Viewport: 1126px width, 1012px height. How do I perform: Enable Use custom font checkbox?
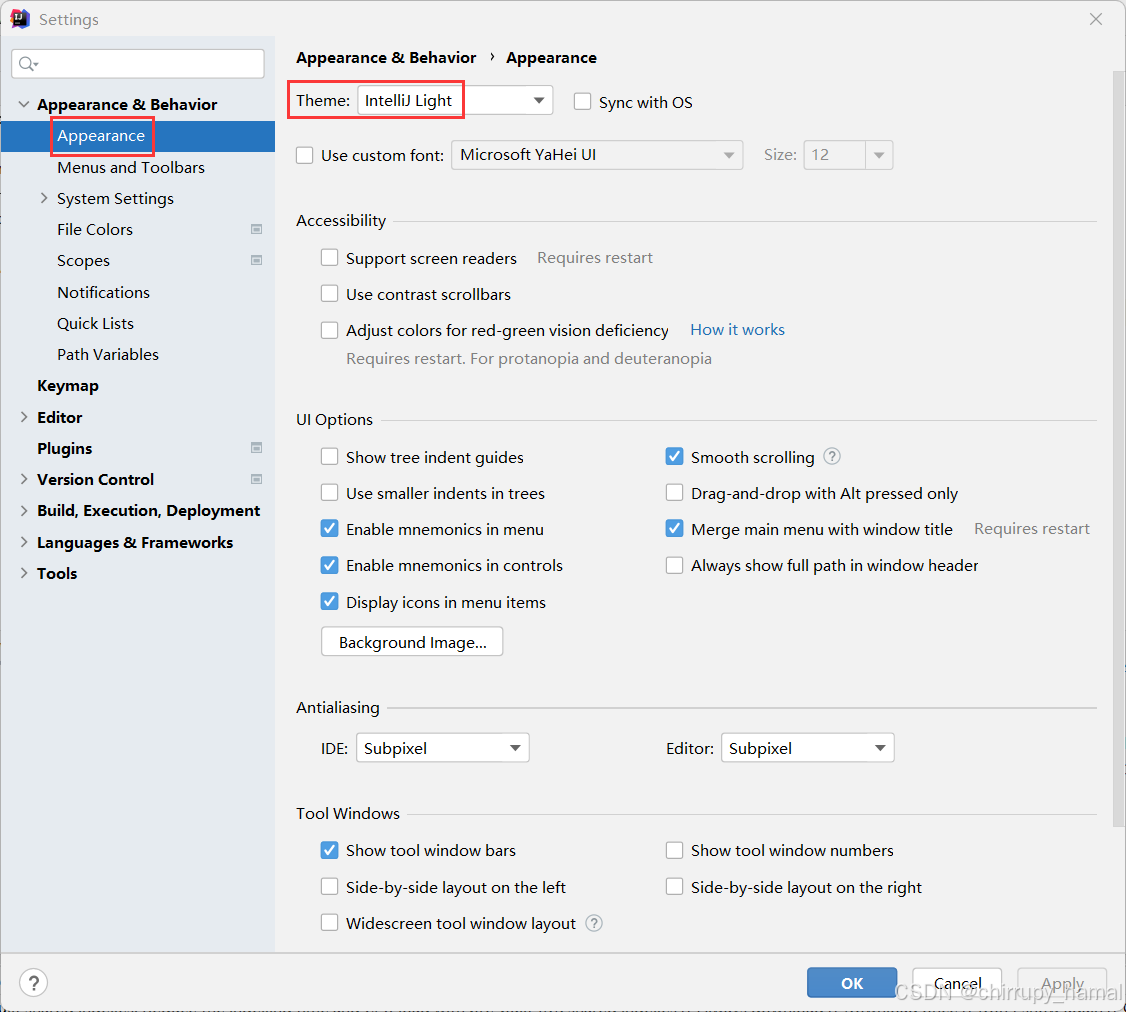(x=304, y=155)
